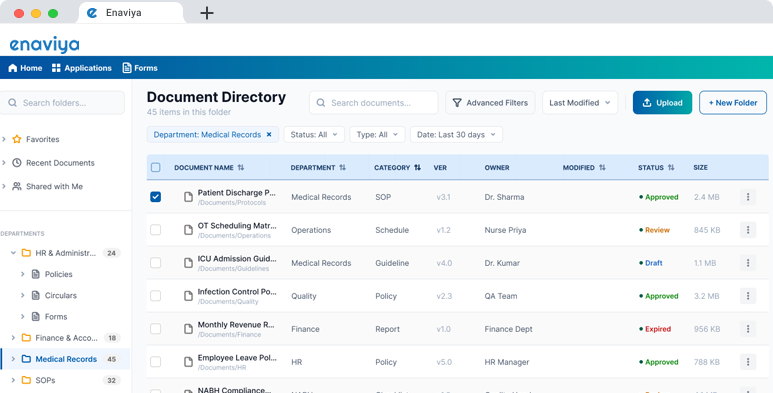773x393 pixels.
Task: Open the Circulars subfolder
Action: pos(61,295)
